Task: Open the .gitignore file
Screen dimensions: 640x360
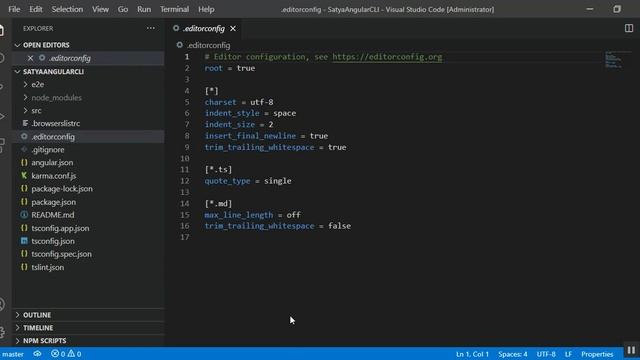Action: pyautogui.click(x=48, y=150)
